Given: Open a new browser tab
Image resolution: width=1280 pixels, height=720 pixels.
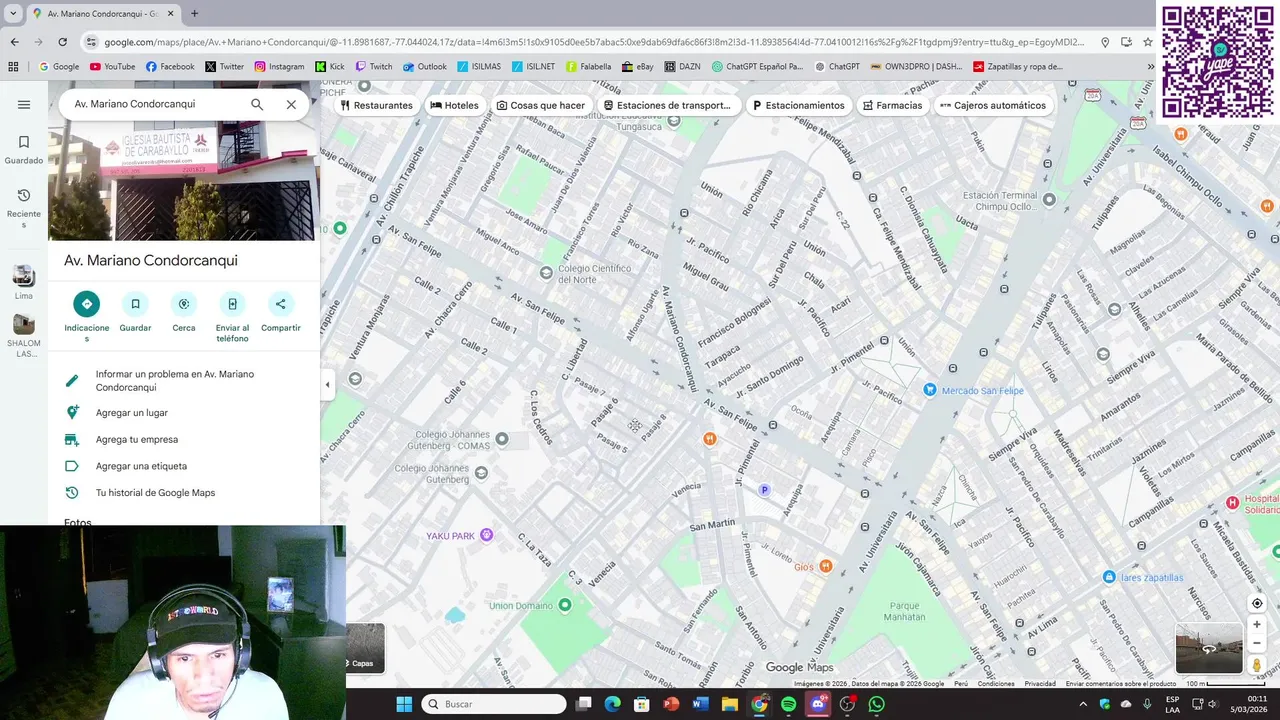Looking at the screenshot, I should tap(194, 14).
